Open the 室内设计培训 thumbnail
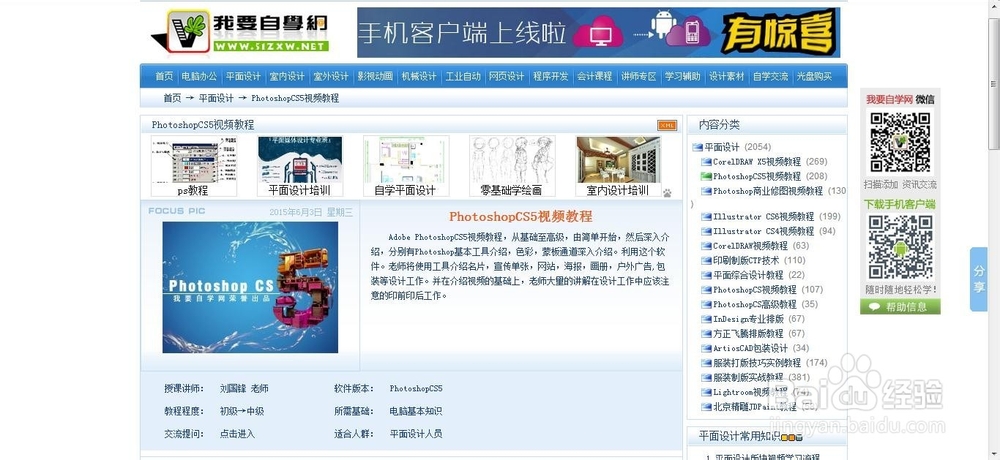 (619, 166)
